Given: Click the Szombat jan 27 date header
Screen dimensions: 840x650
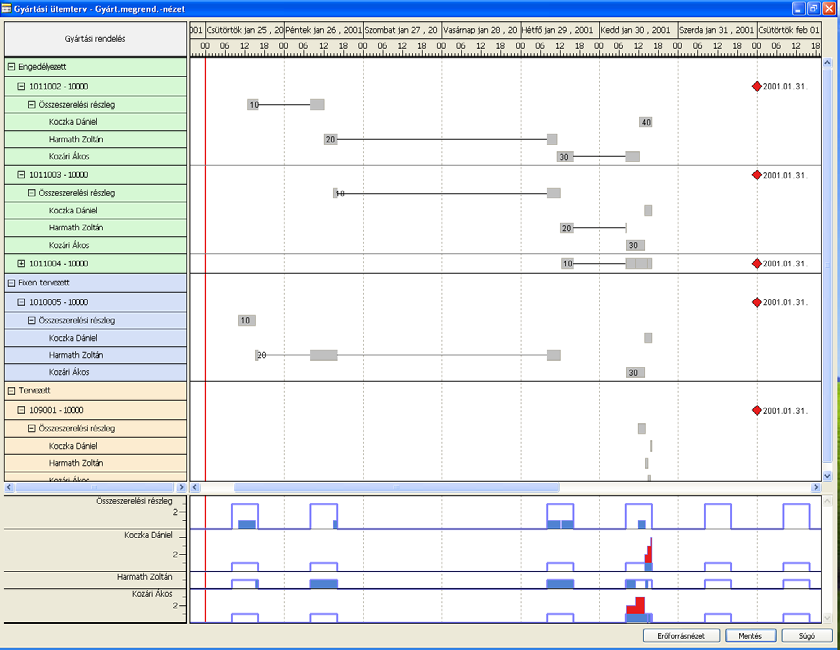Looking at the screenshot, I should [402, 30].
